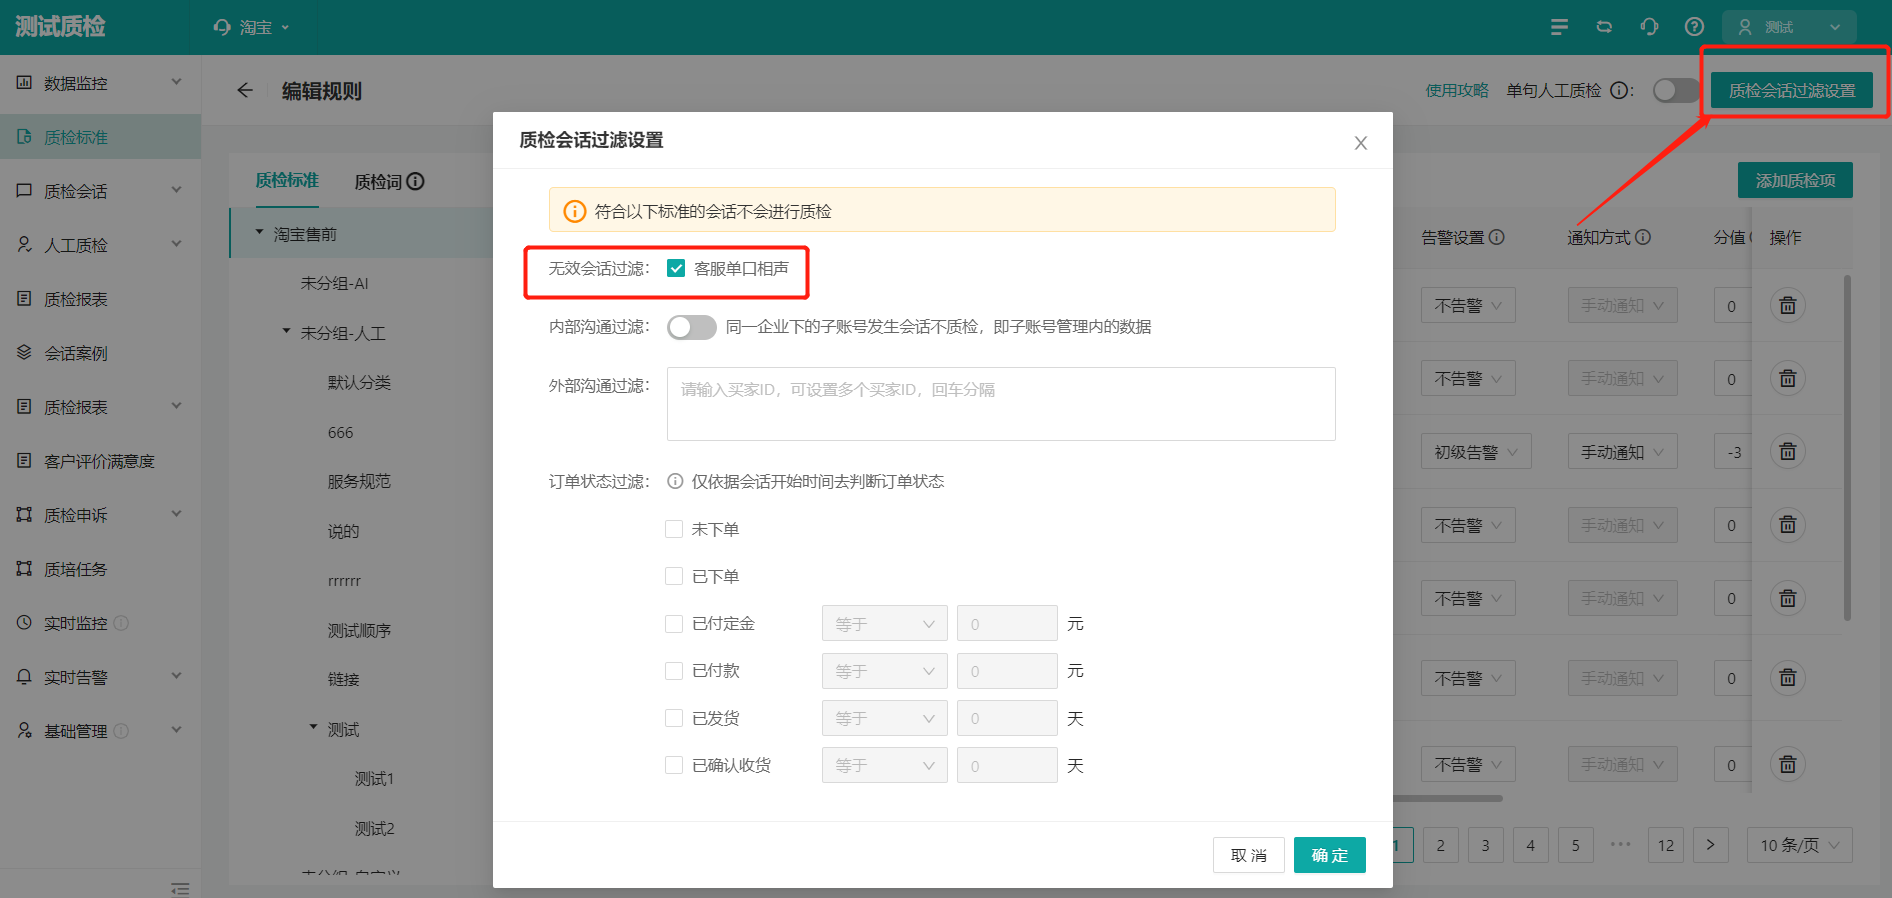The width and height of the screenshot is (1892, 898).
Task: Click info icon next to 通知方式 header
Action: coord(1643,237)
